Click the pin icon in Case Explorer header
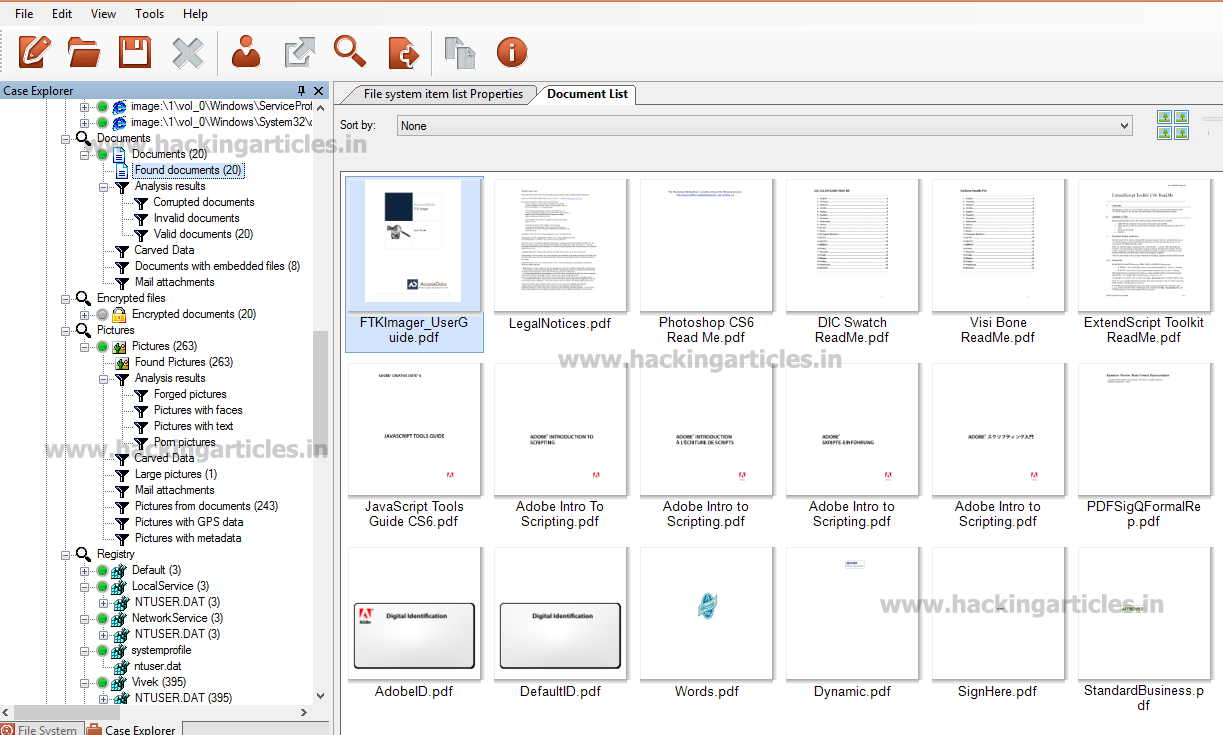This screenshot has height=735, width=1223. tap(302, 91)
